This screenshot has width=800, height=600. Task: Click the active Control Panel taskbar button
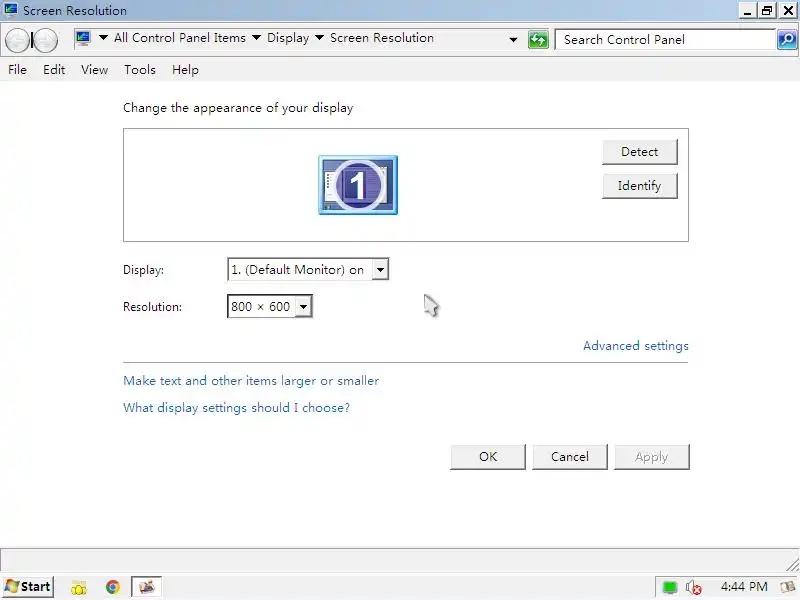coord(146,587)
